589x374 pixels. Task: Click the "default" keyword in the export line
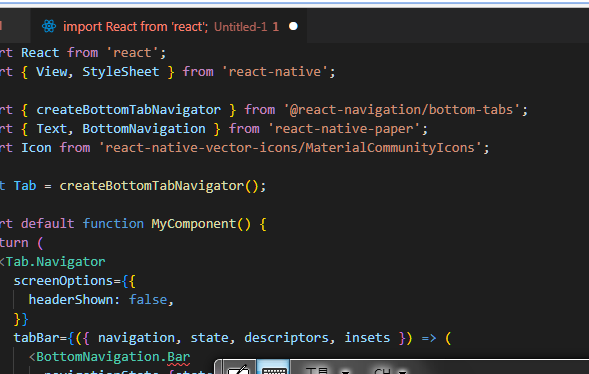coord(48,224)
